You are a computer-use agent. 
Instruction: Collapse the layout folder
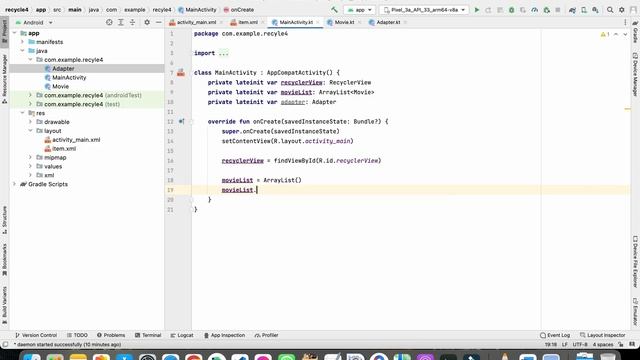point(30,131)
